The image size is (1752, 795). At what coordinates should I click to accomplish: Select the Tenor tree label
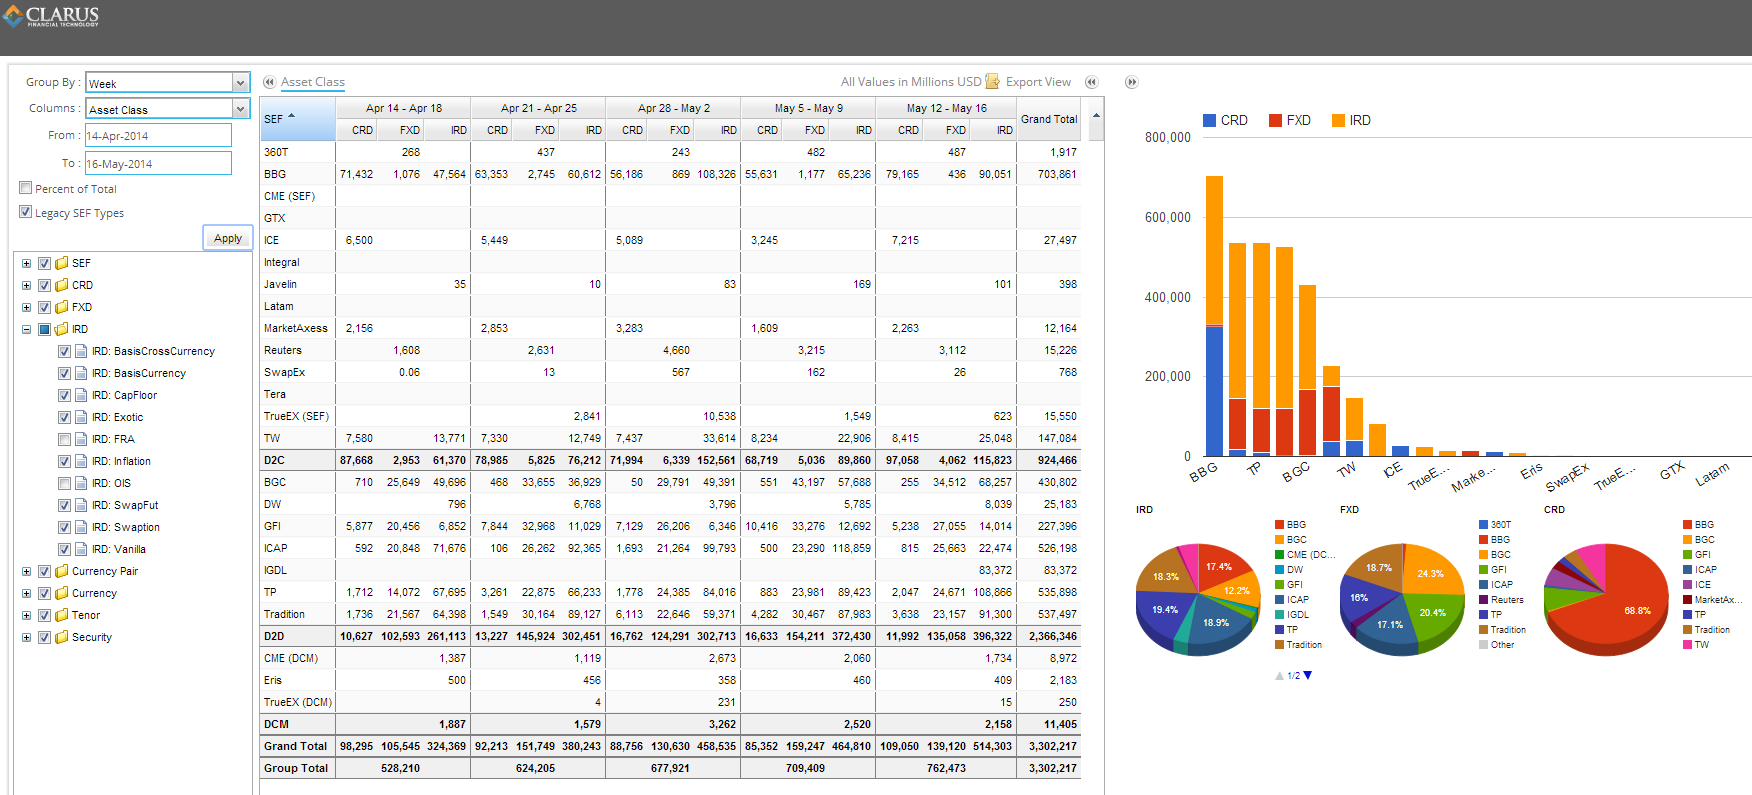click(x=86, y=615)
